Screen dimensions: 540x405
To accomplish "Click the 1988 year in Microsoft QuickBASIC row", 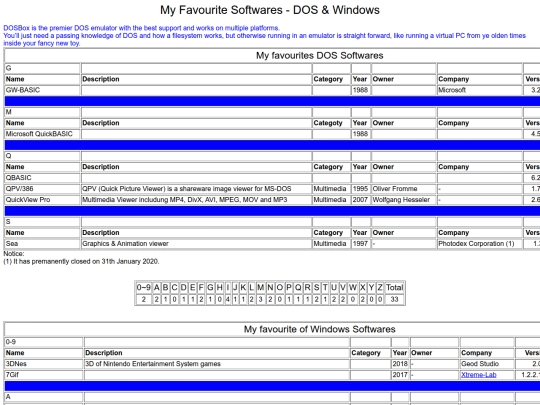I will point(361,134).
